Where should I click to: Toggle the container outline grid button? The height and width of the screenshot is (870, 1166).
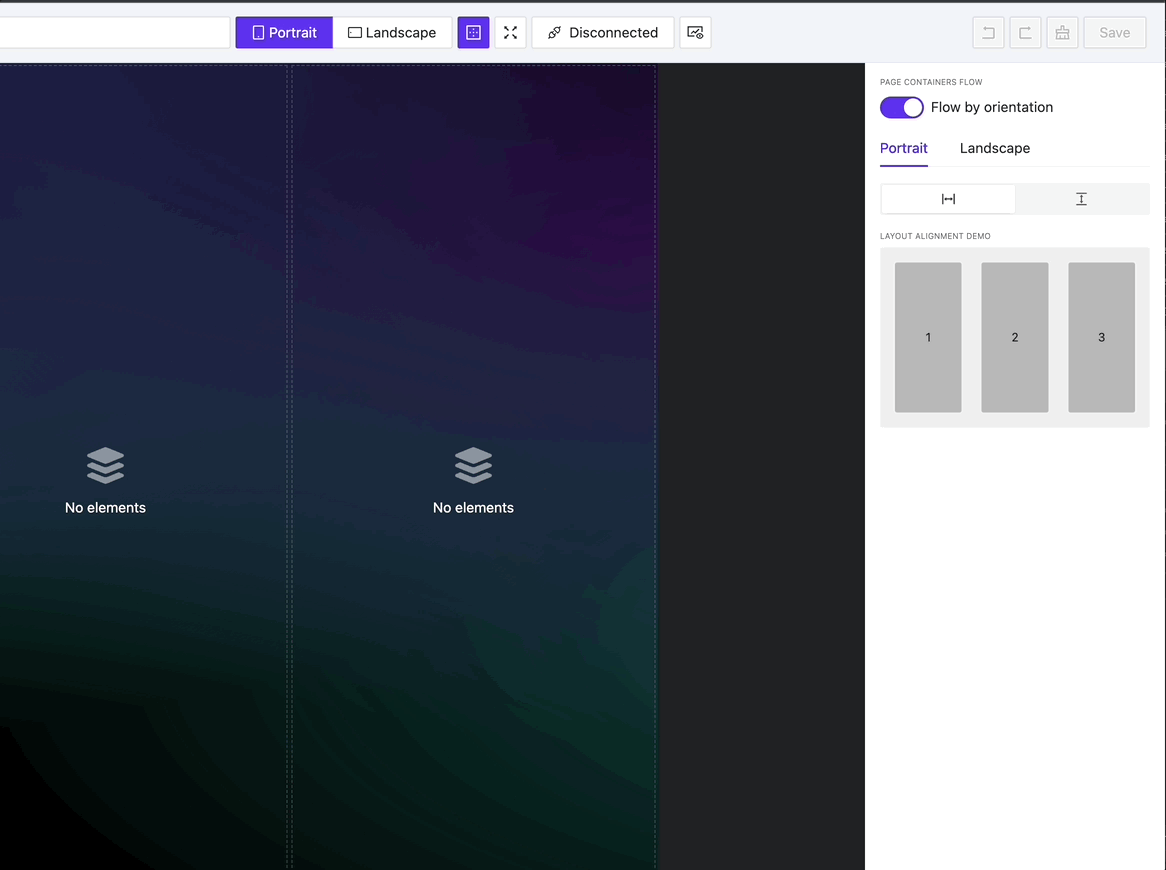coord(473,33)
